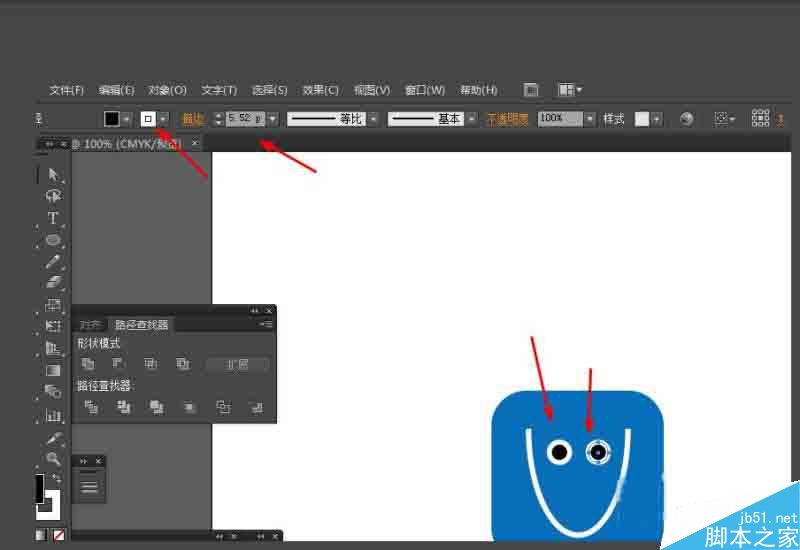Open the align options dropdown icon
The width and height of the screenshot is (800, 550).
pyautogui.click(x=724, y=119)
